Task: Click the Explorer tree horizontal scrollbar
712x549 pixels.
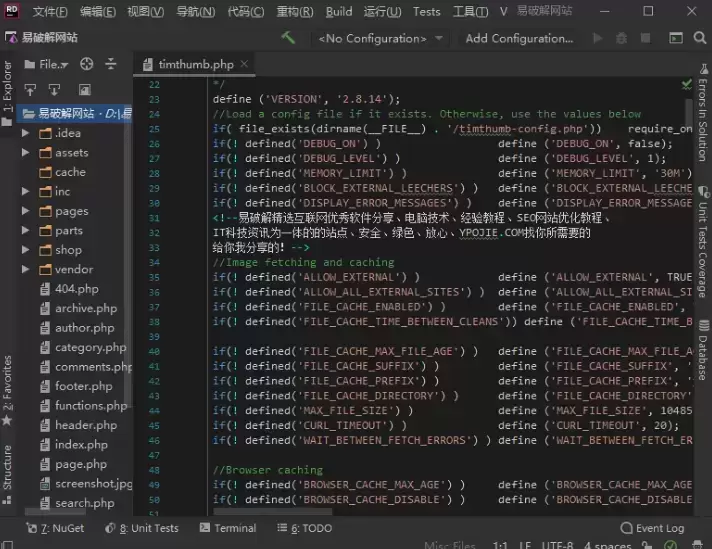Action: [55, 512]
